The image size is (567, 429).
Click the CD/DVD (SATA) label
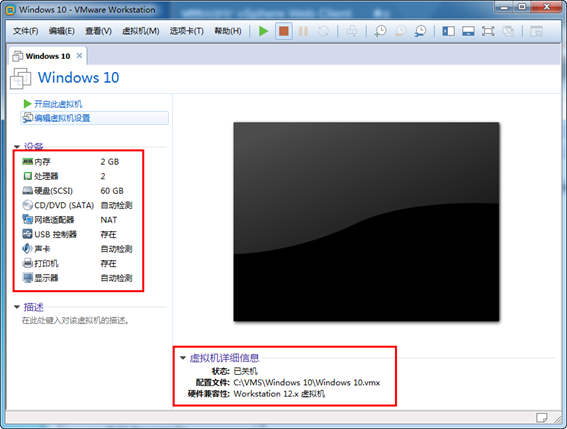coord(64,205)
